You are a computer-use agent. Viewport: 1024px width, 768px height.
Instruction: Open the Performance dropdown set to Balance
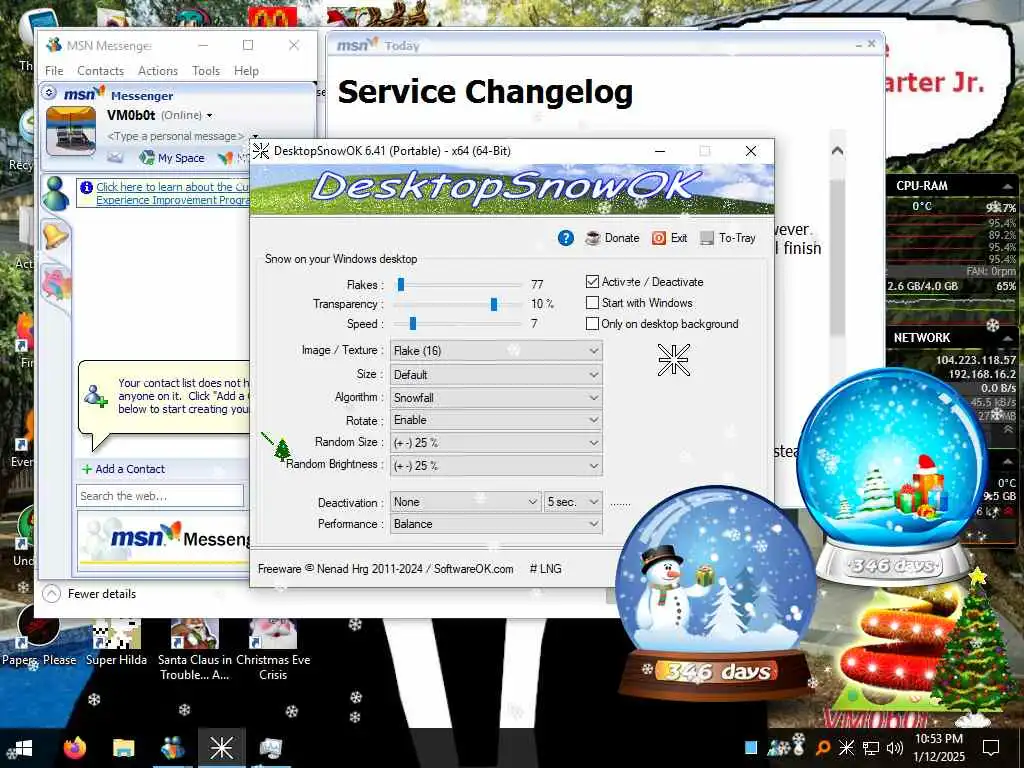(496, 524)
